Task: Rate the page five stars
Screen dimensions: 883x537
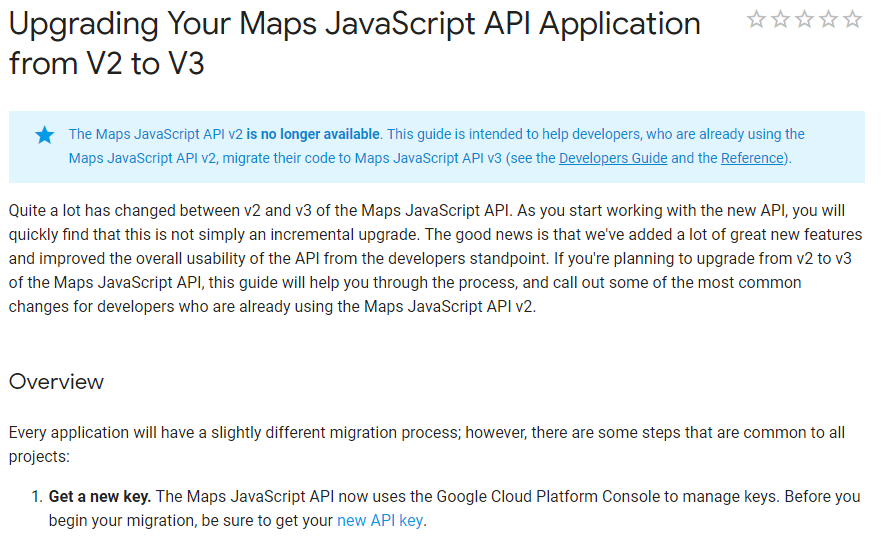Action: click(853, 20)
